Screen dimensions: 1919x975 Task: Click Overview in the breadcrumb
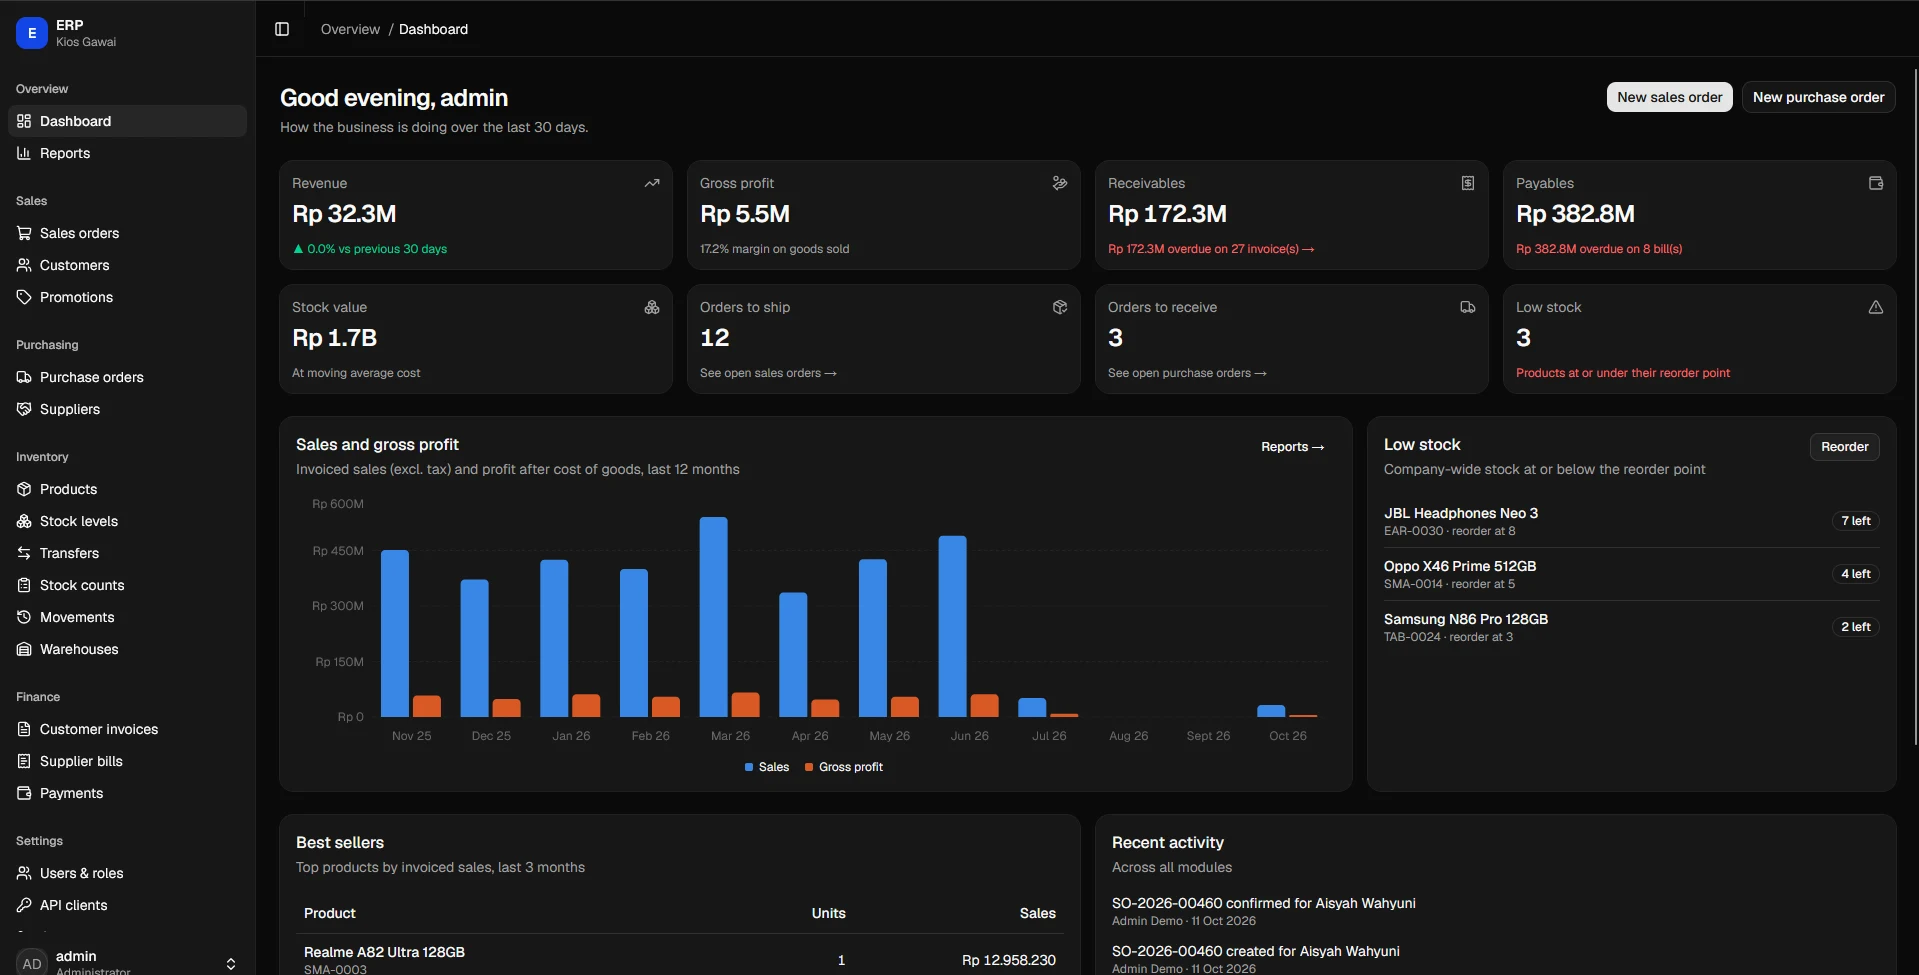[x=350, y=29]
